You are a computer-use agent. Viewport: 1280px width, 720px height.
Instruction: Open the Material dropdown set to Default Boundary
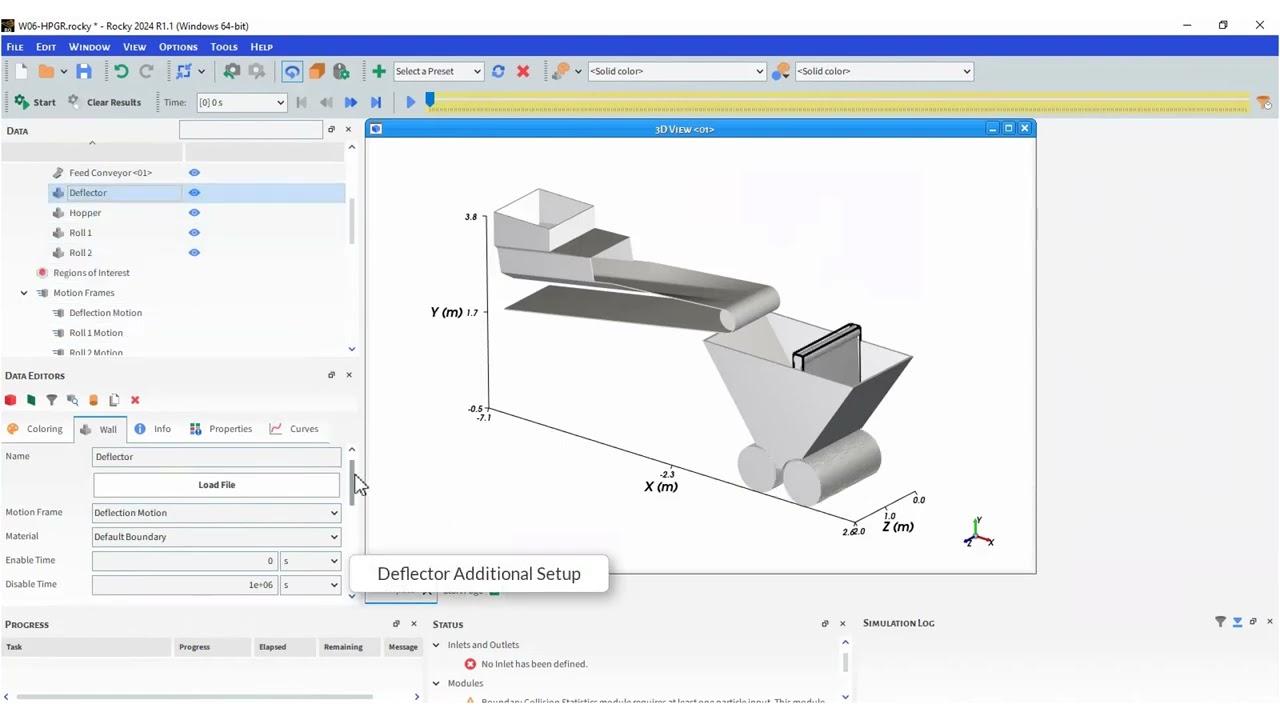click(x=216, y=537)
